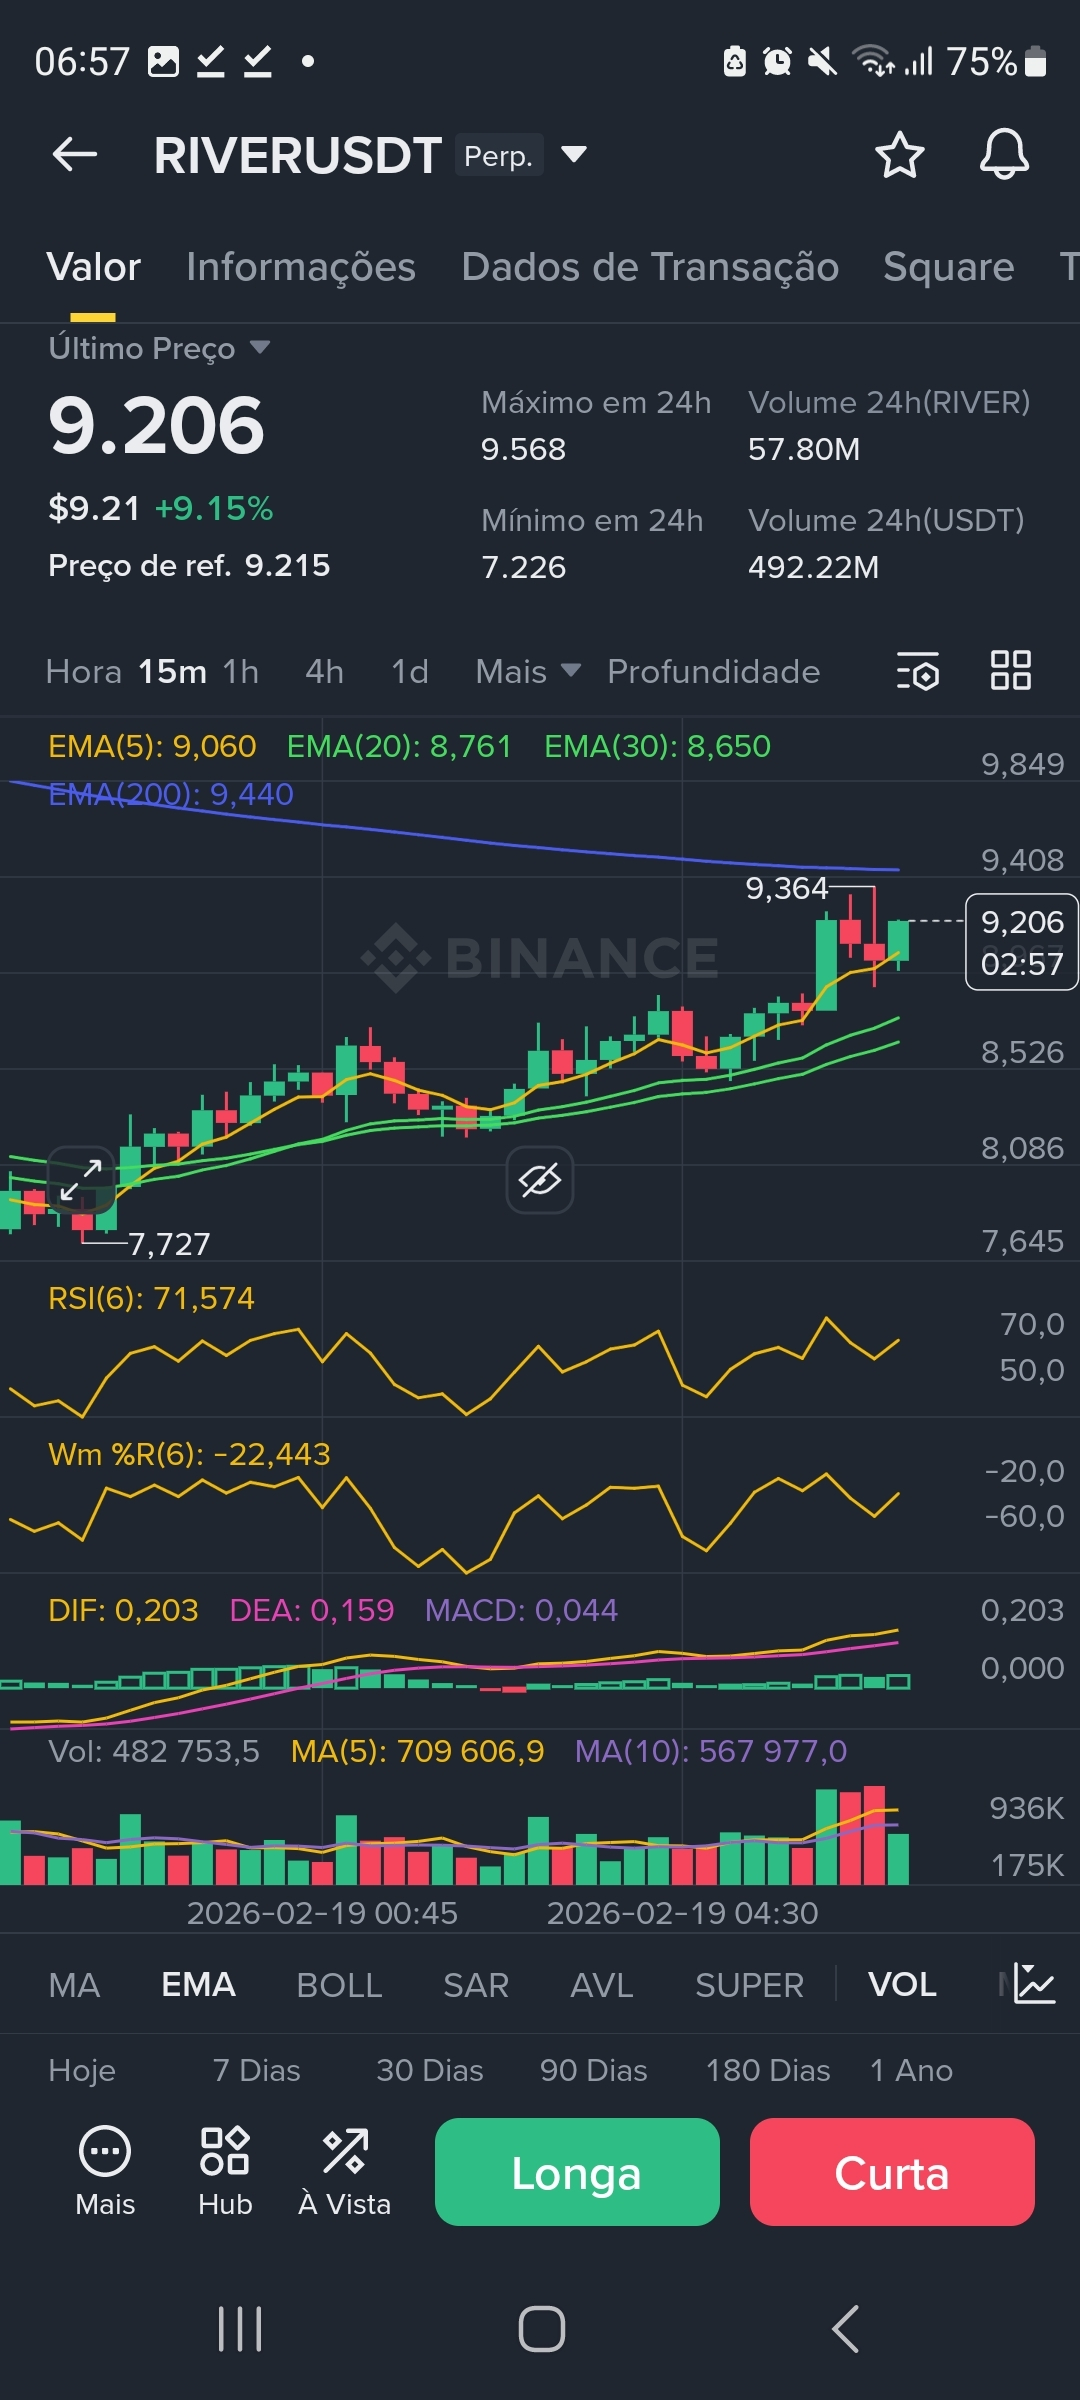This screenshot has height=2400, width=1080.
Task: Tap the EMA(30): 8,650 legend
Action: tap(658, 746)
